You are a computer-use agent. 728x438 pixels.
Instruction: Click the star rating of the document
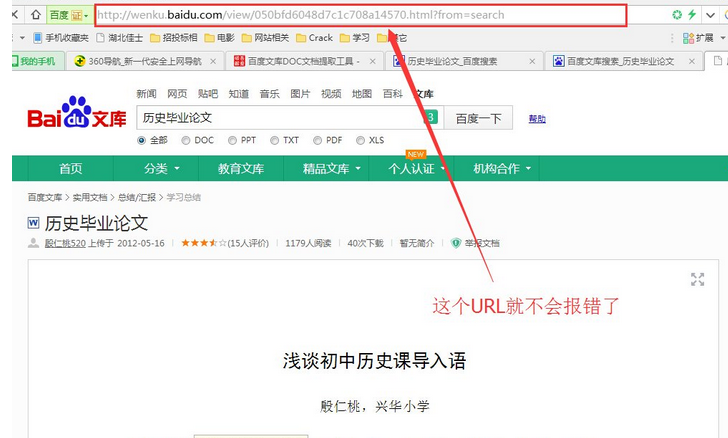204,243
